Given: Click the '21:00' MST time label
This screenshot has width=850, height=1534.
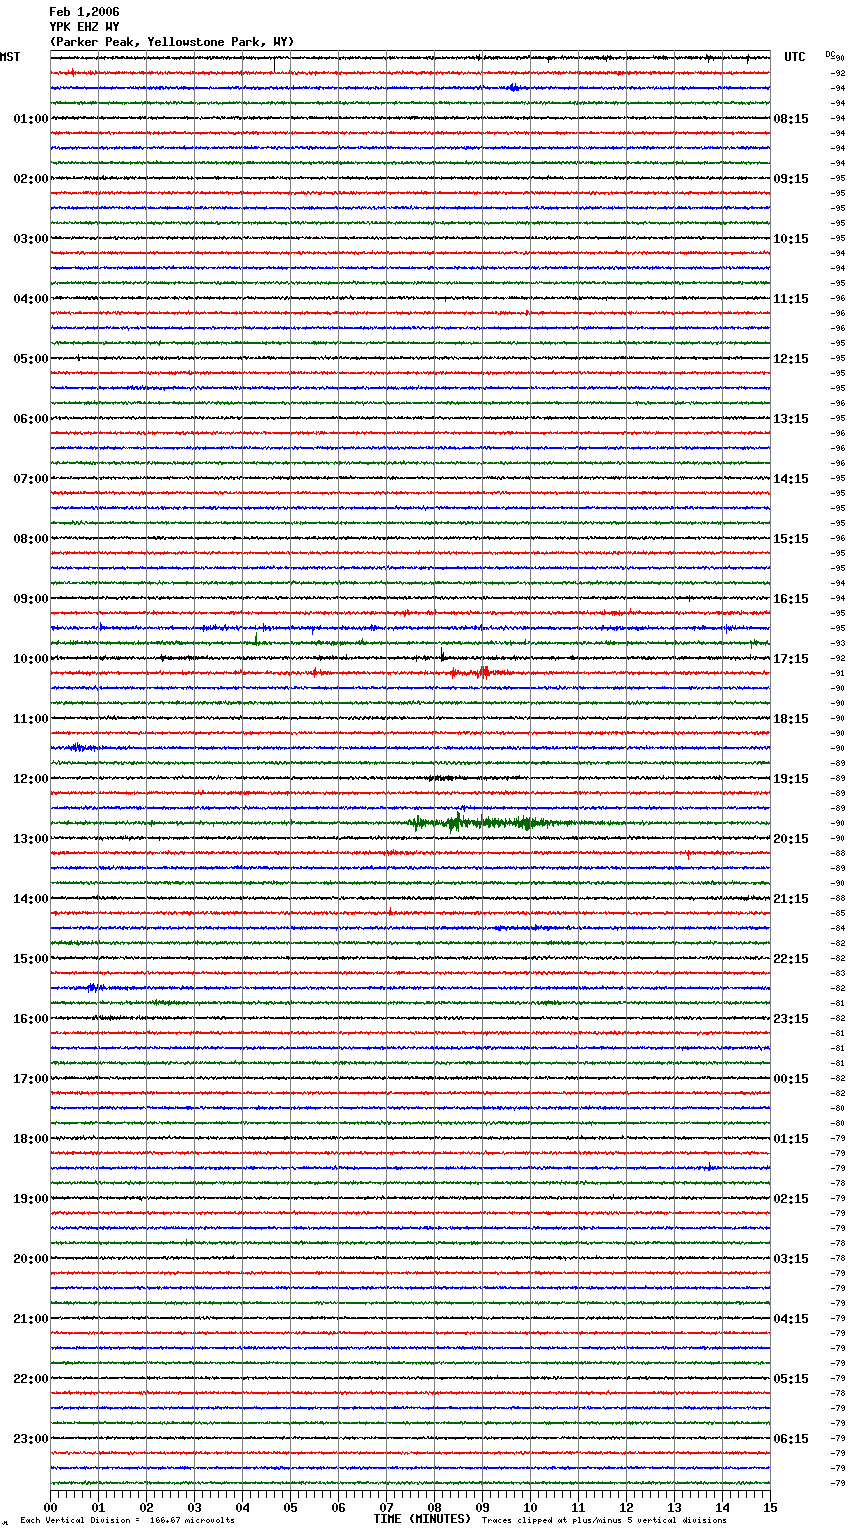Looking at the screenshot, I should pyautogui.click(x=31, y=1319).
